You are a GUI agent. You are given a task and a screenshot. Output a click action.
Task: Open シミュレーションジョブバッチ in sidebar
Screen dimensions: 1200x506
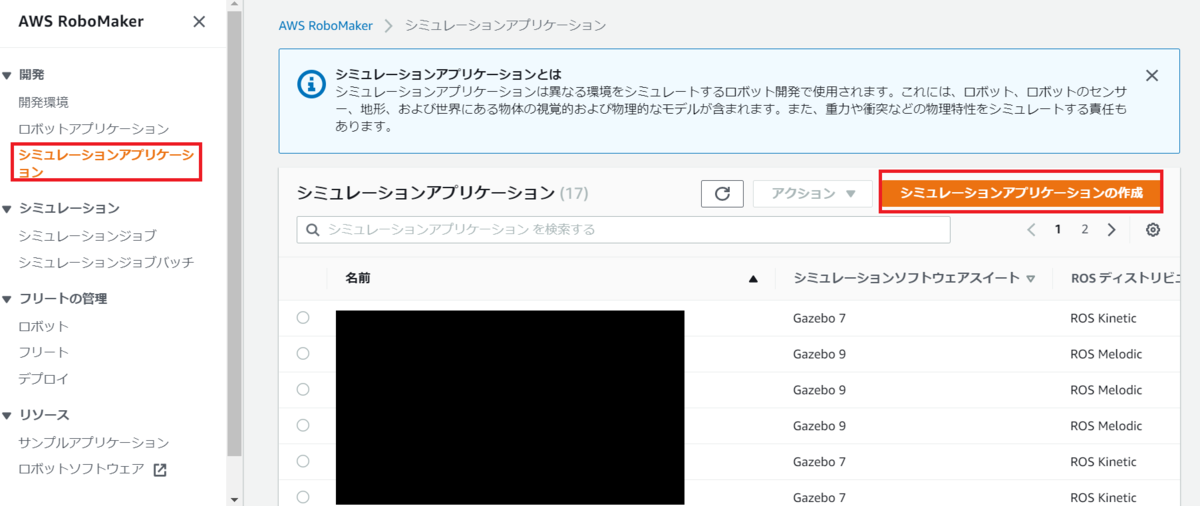106,262
